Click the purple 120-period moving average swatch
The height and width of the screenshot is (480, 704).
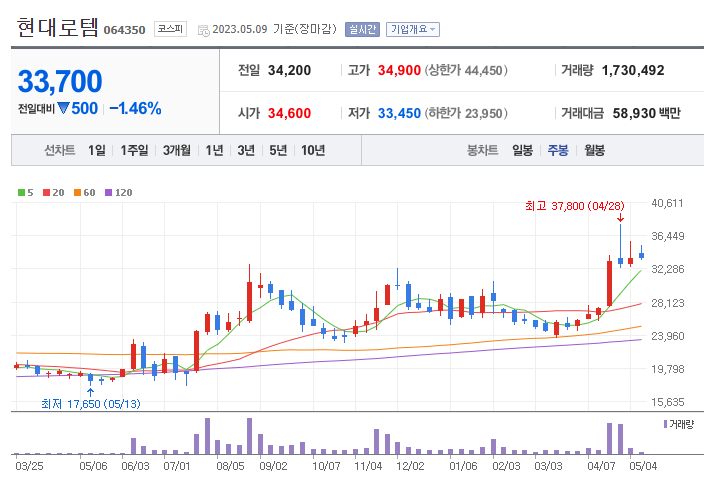108,193
